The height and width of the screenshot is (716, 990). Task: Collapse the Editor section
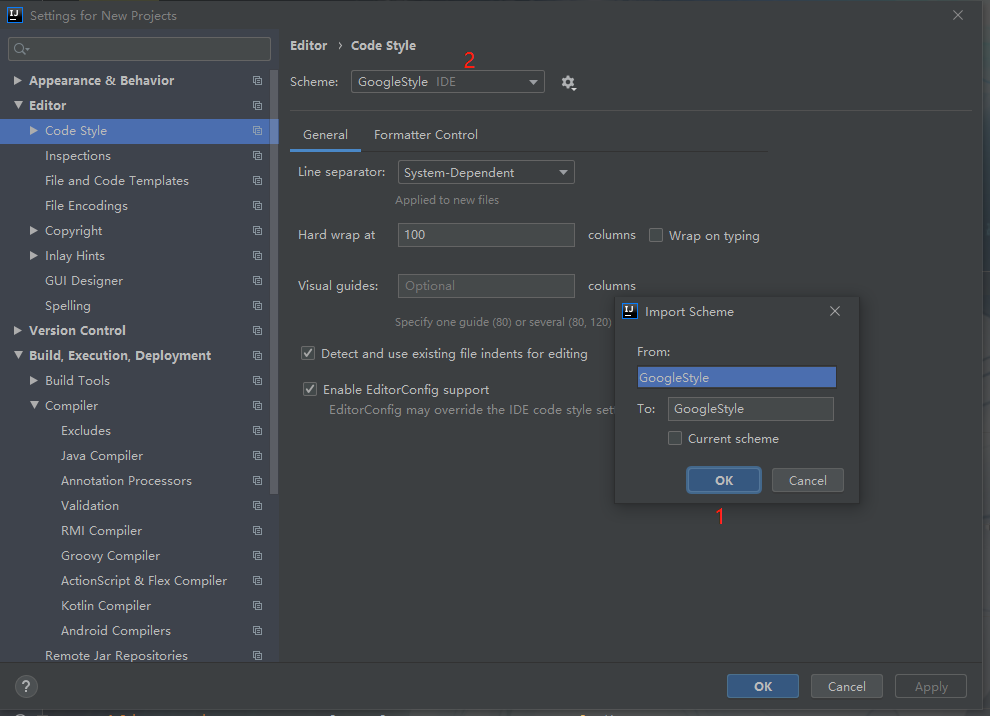click(18, 105)
